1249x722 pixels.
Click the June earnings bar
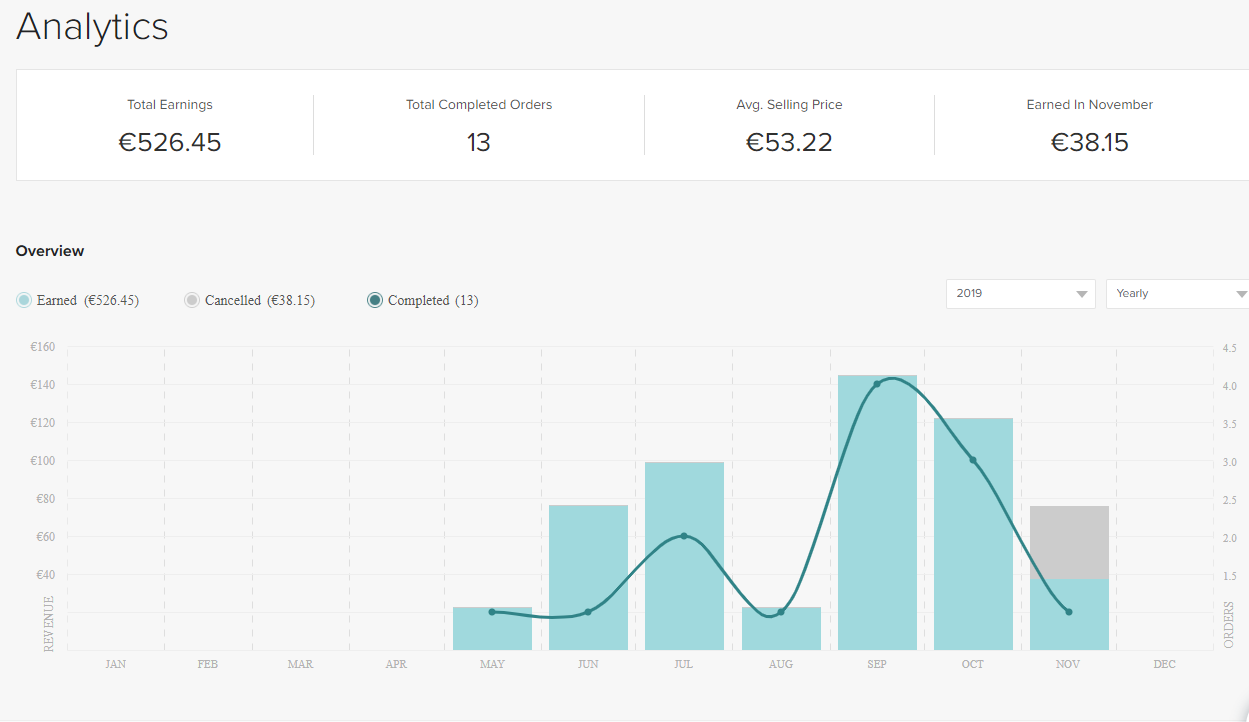point(588,578)
